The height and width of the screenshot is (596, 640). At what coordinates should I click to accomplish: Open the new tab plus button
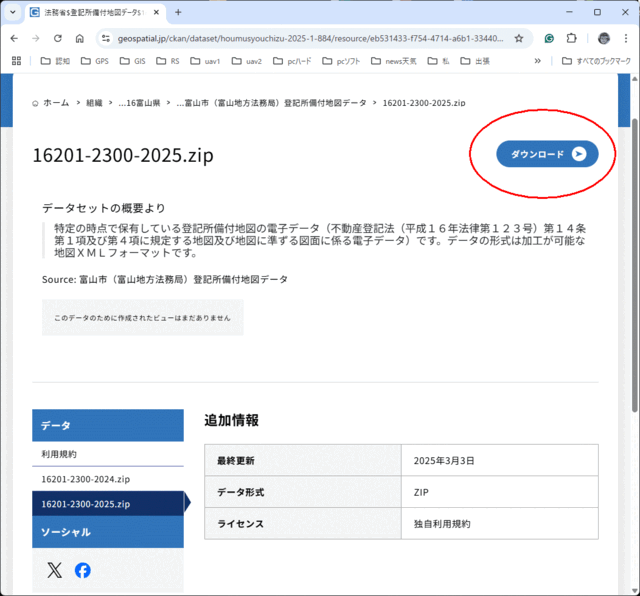pos(178,12)
